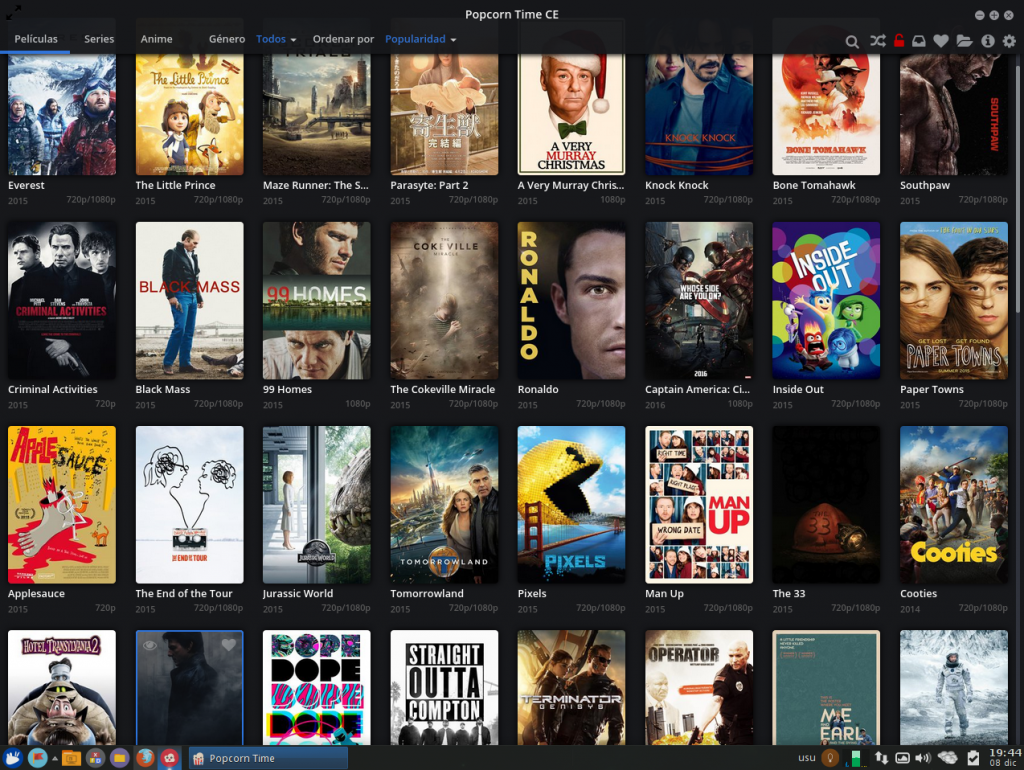Open the folder icon in the toolbar

(x=965, y=41)
